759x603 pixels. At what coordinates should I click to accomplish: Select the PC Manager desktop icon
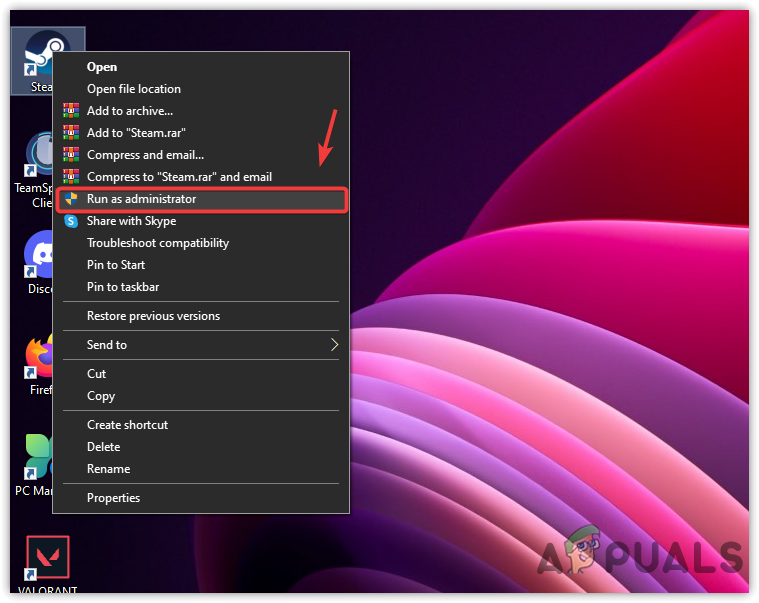(36, 464)
